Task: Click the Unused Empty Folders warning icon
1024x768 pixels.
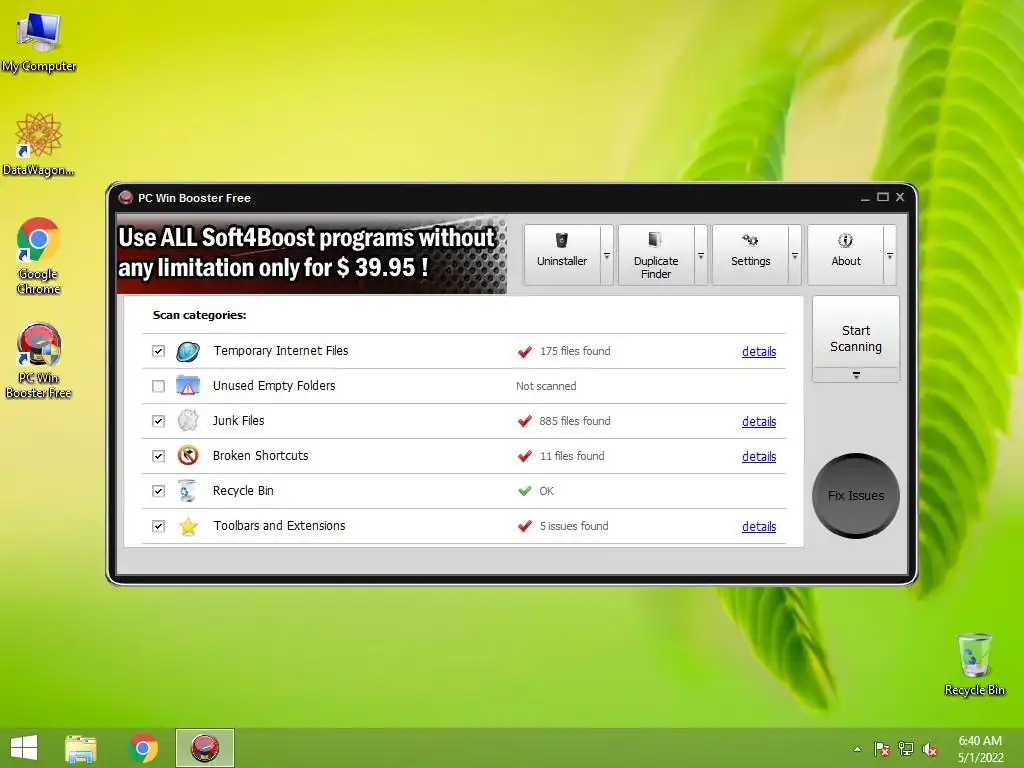Action: tap(188, 386)
